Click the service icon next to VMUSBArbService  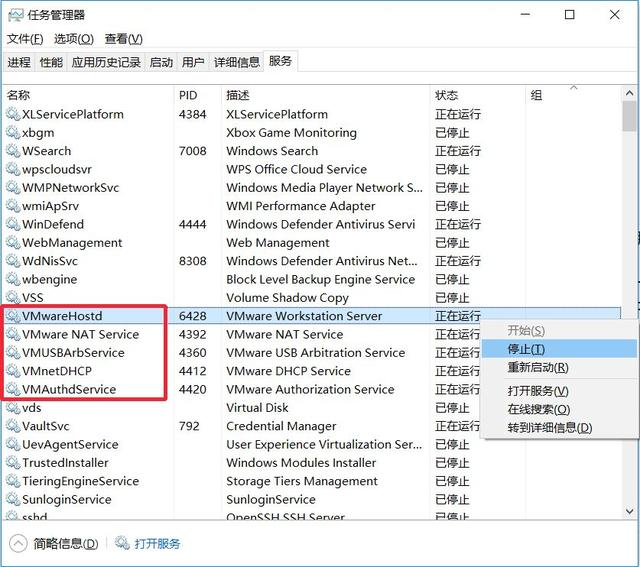[13, 353]
